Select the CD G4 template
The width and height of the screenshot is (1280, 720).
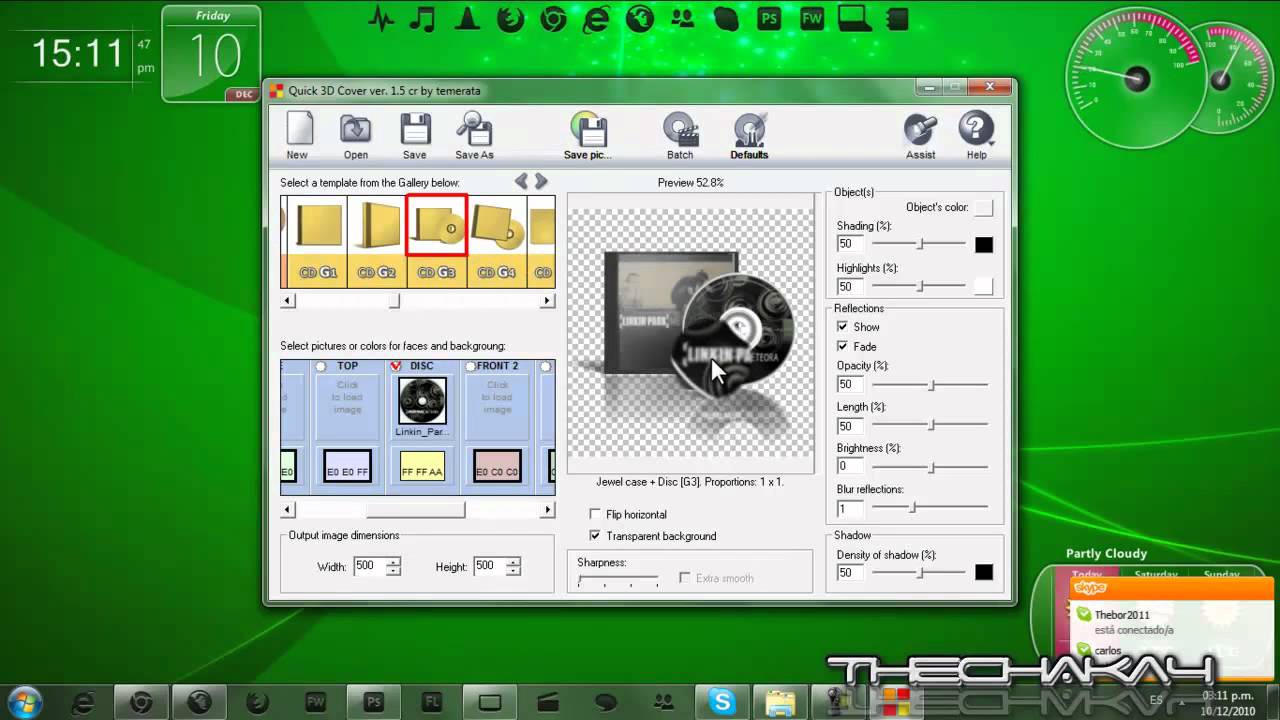(x=496, y=241)
